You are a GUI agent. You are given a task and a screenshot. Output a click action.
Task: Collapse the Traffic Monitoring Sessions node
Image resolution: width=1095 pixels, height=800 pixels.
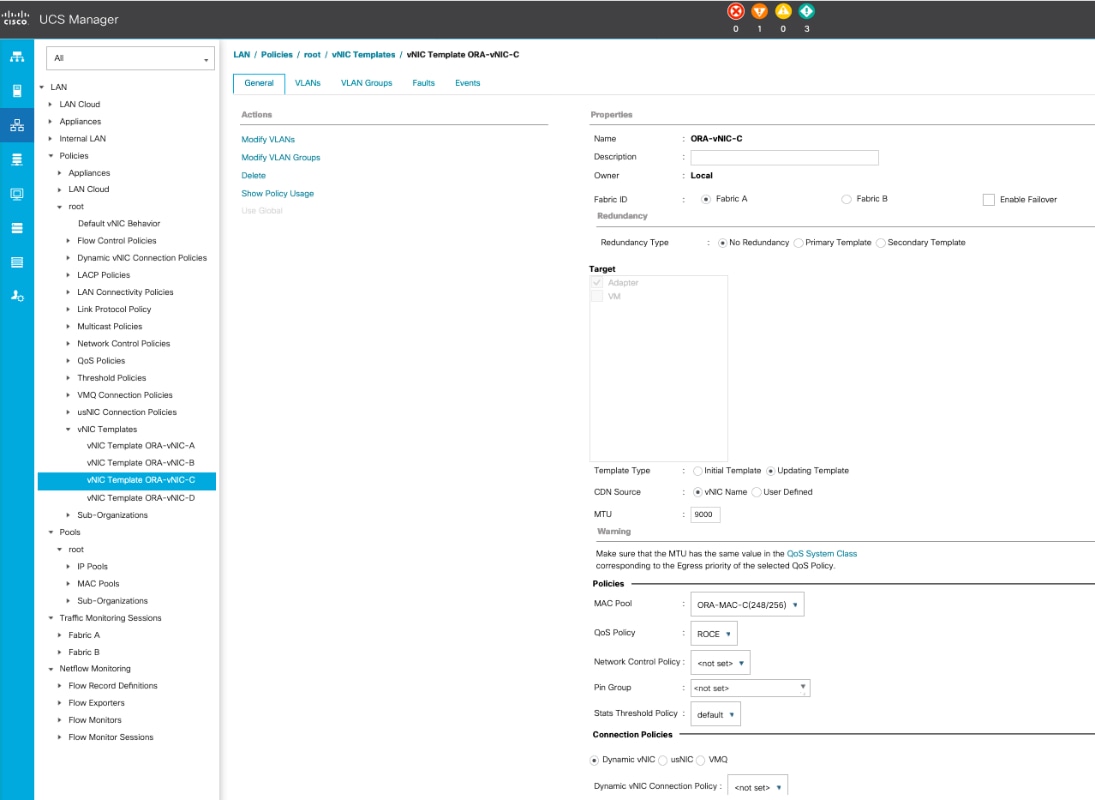[x=50, y=618]
